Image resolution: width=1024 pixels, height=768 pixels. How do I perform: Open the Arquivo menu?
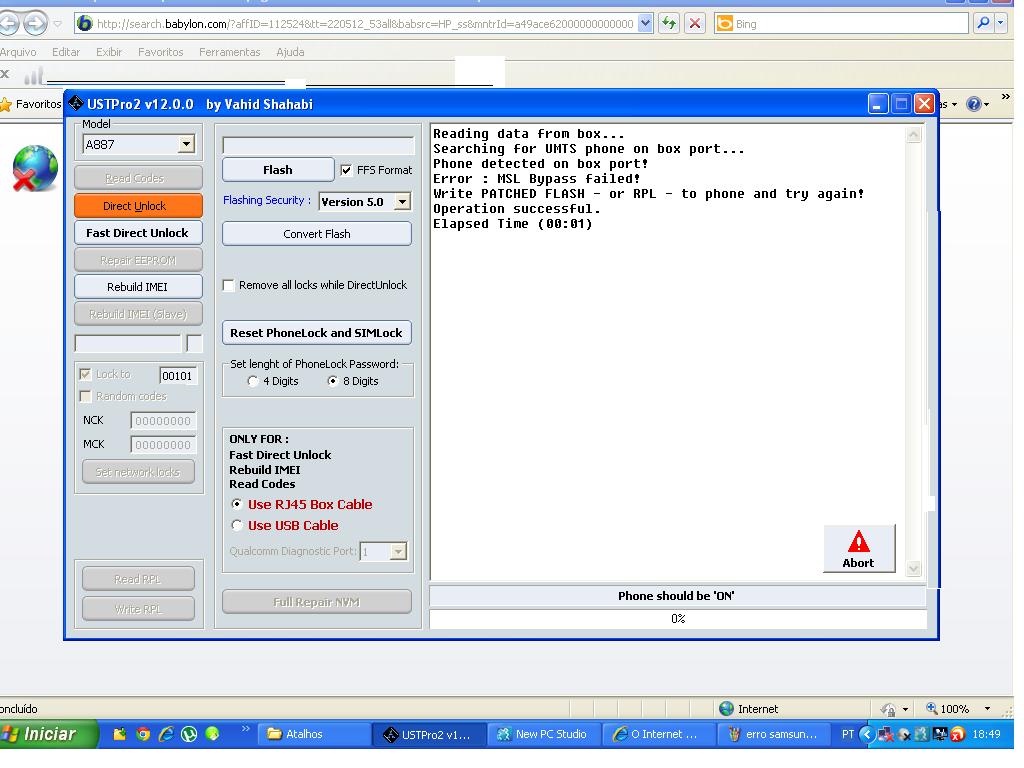click(x=18, y=52)
